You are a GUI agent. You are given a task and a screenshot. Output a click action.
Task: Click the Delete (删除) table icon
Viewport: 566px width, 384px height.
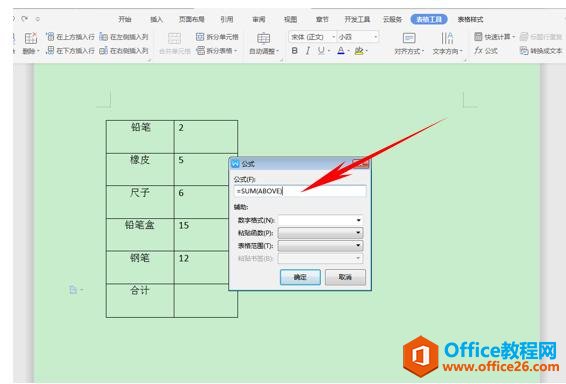pos(31,38)
